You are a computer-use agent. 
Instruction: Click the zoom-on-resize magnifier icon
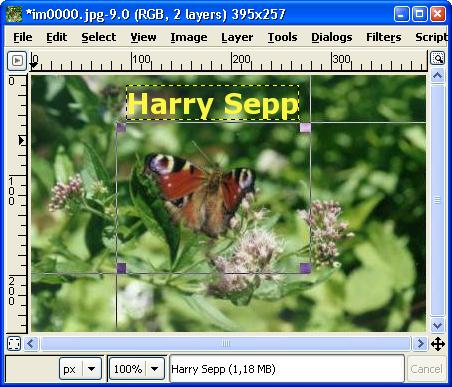(x=437, y=58)
